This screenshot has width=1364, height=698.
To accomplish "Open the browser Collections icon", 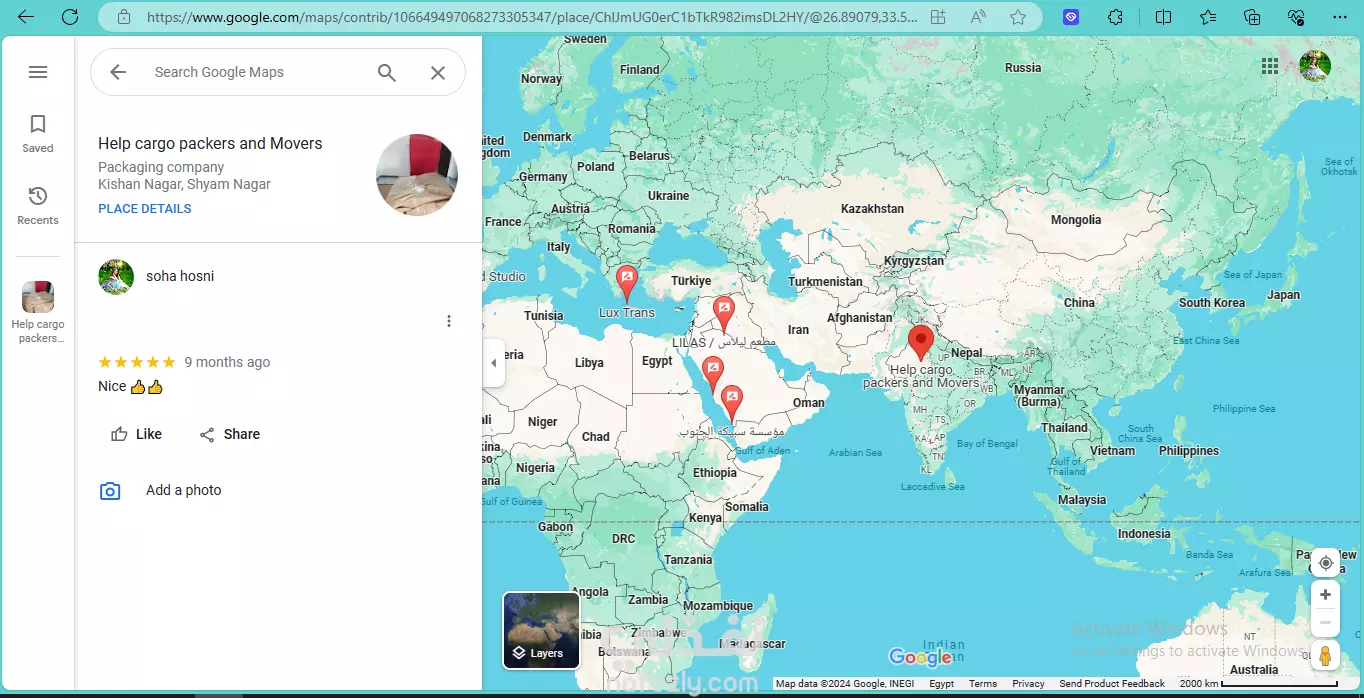I will (x=1252, y=17).
